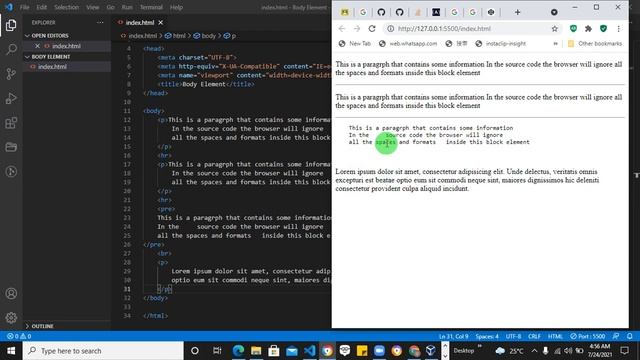Screen dimensions: 640x360
Task: Open the Extensions view
Action: 11,123
